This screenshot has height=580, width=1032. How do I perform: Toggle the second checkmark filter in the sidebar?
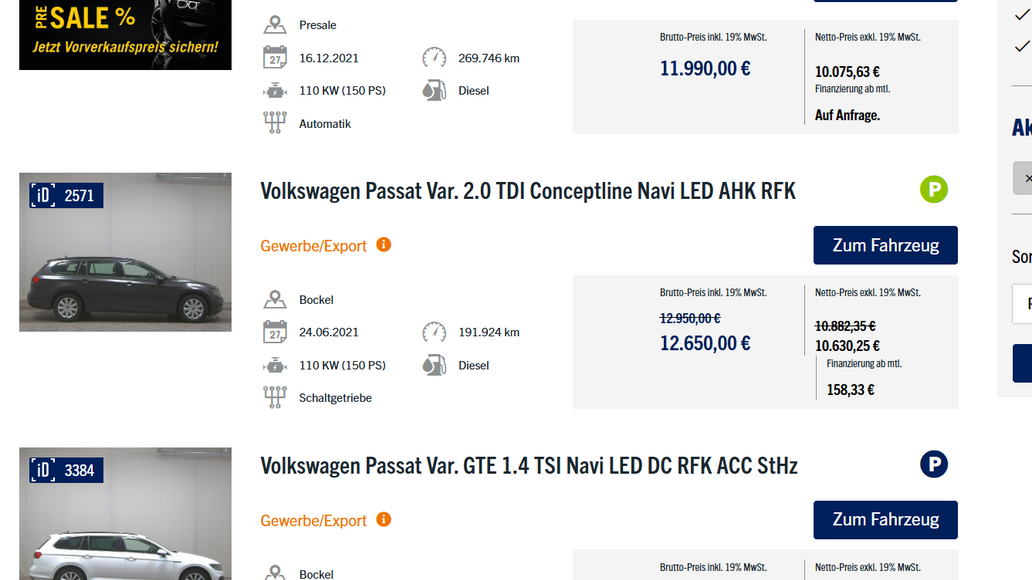click(1022, 45)
